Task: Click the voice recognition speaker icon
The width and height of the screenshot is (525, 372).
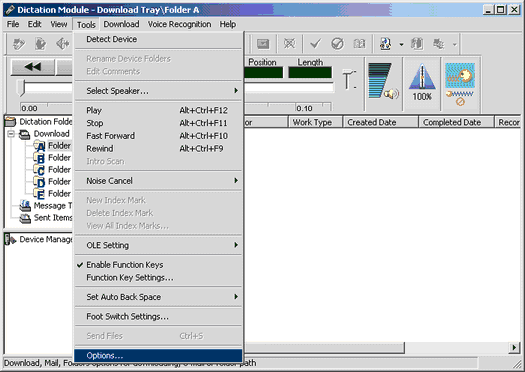Action: click(386, 44)
